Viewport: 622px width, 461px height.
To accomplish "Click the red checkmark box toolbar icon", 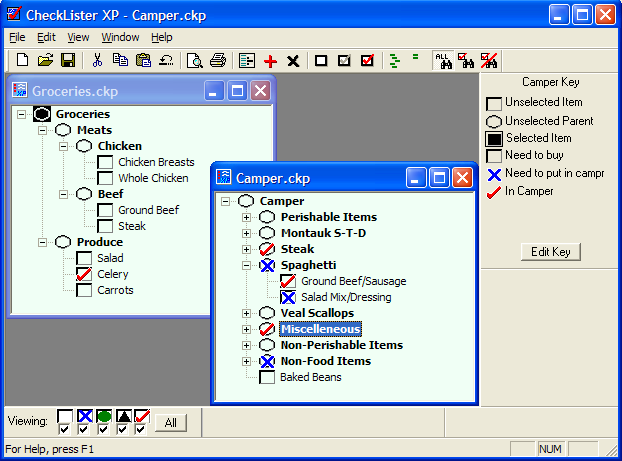I will [x=367, y=60].
